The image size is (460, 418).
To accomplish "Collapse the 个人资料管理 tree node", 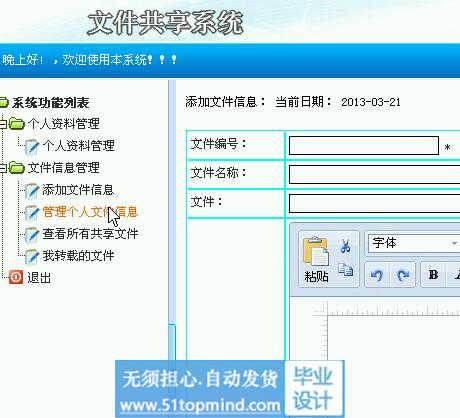I will 3,124.
